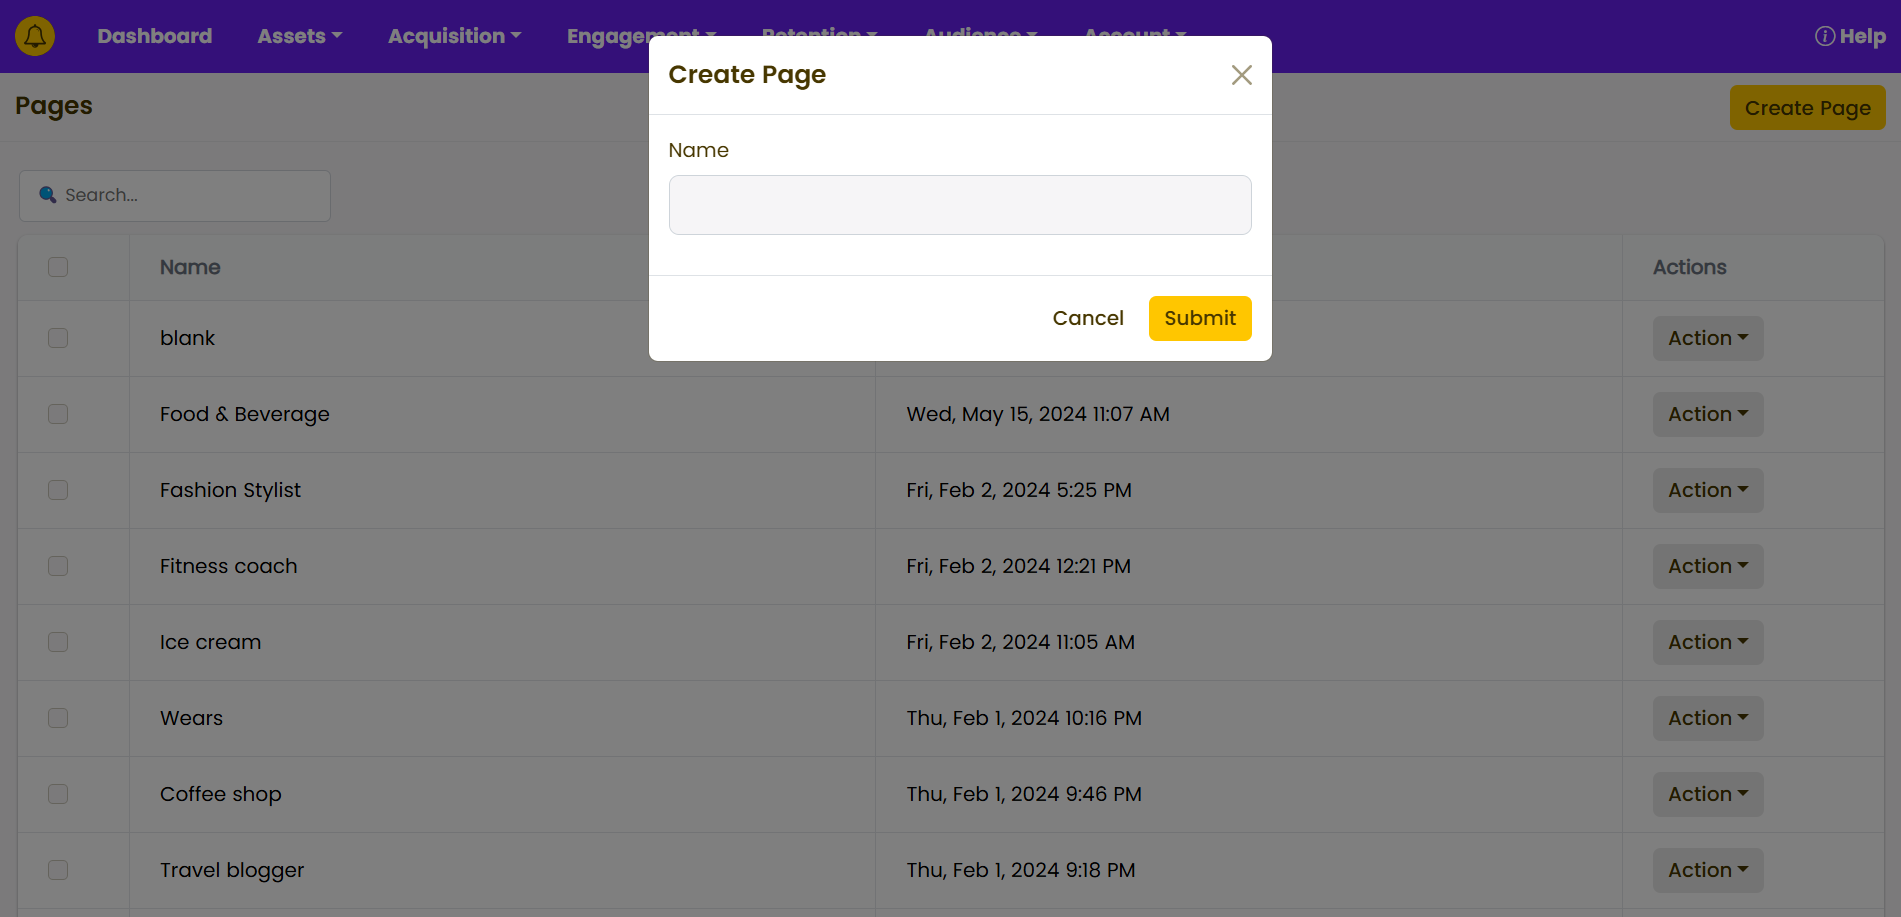1901x917 pixels.
Task: Submit the new page form
Action: pyautogui.click(x=1199, y=318)
